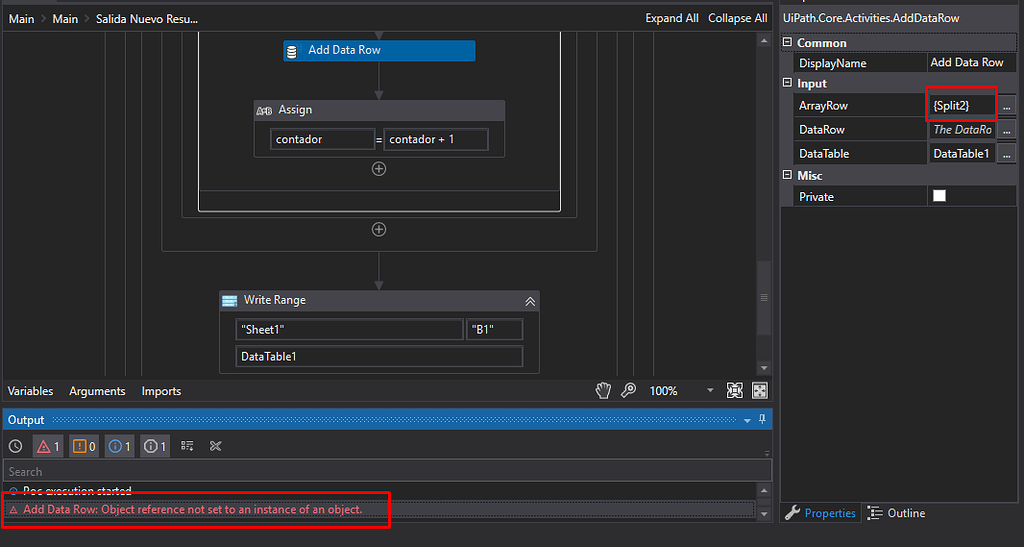Enable the Private checkbox
Viewport: 1024px width, 547px height.
coord(939,196)
